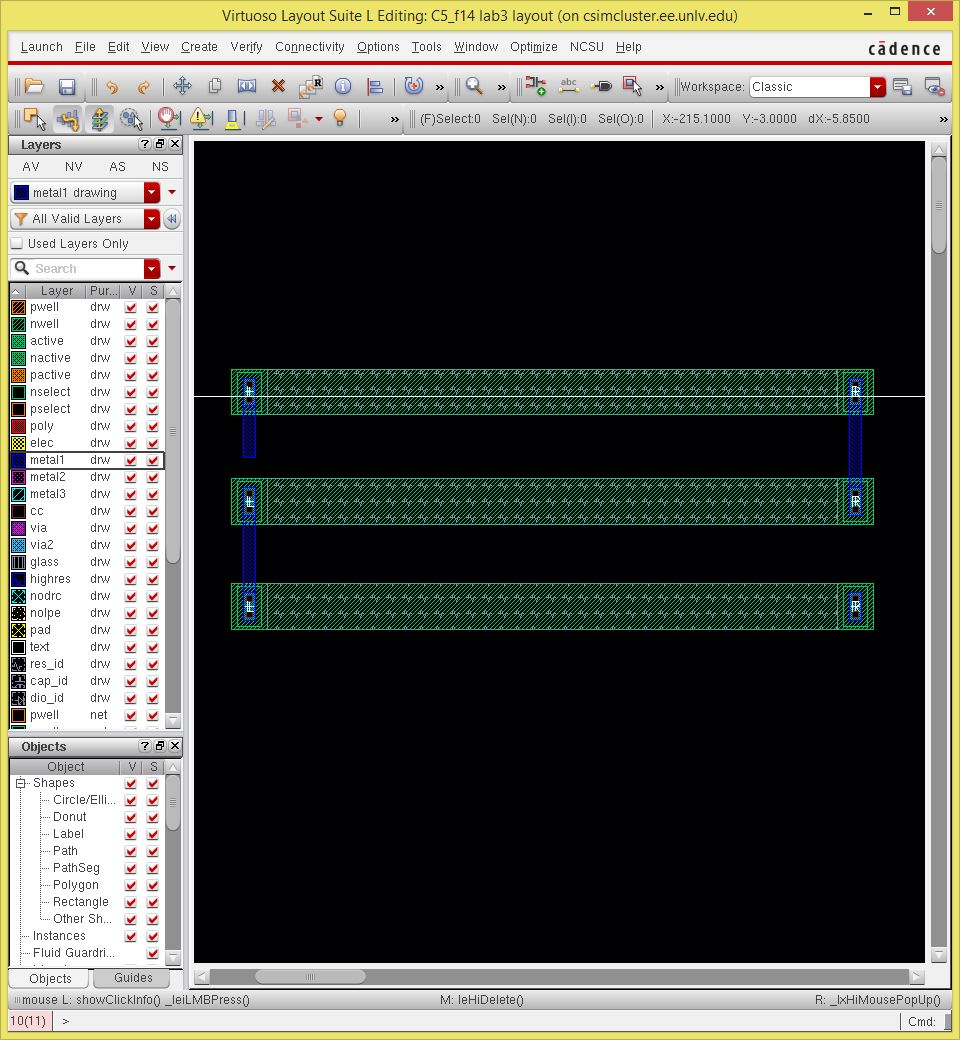Open the Connectivity menu
Screen dimensions: 960x1040
[x=309, y=46]
